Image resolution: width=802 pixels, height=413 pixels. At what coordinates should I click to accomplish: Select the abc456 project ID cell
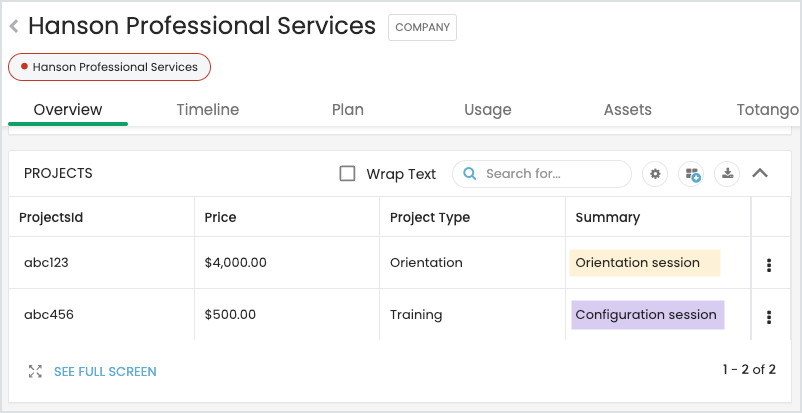coord(101,314)
